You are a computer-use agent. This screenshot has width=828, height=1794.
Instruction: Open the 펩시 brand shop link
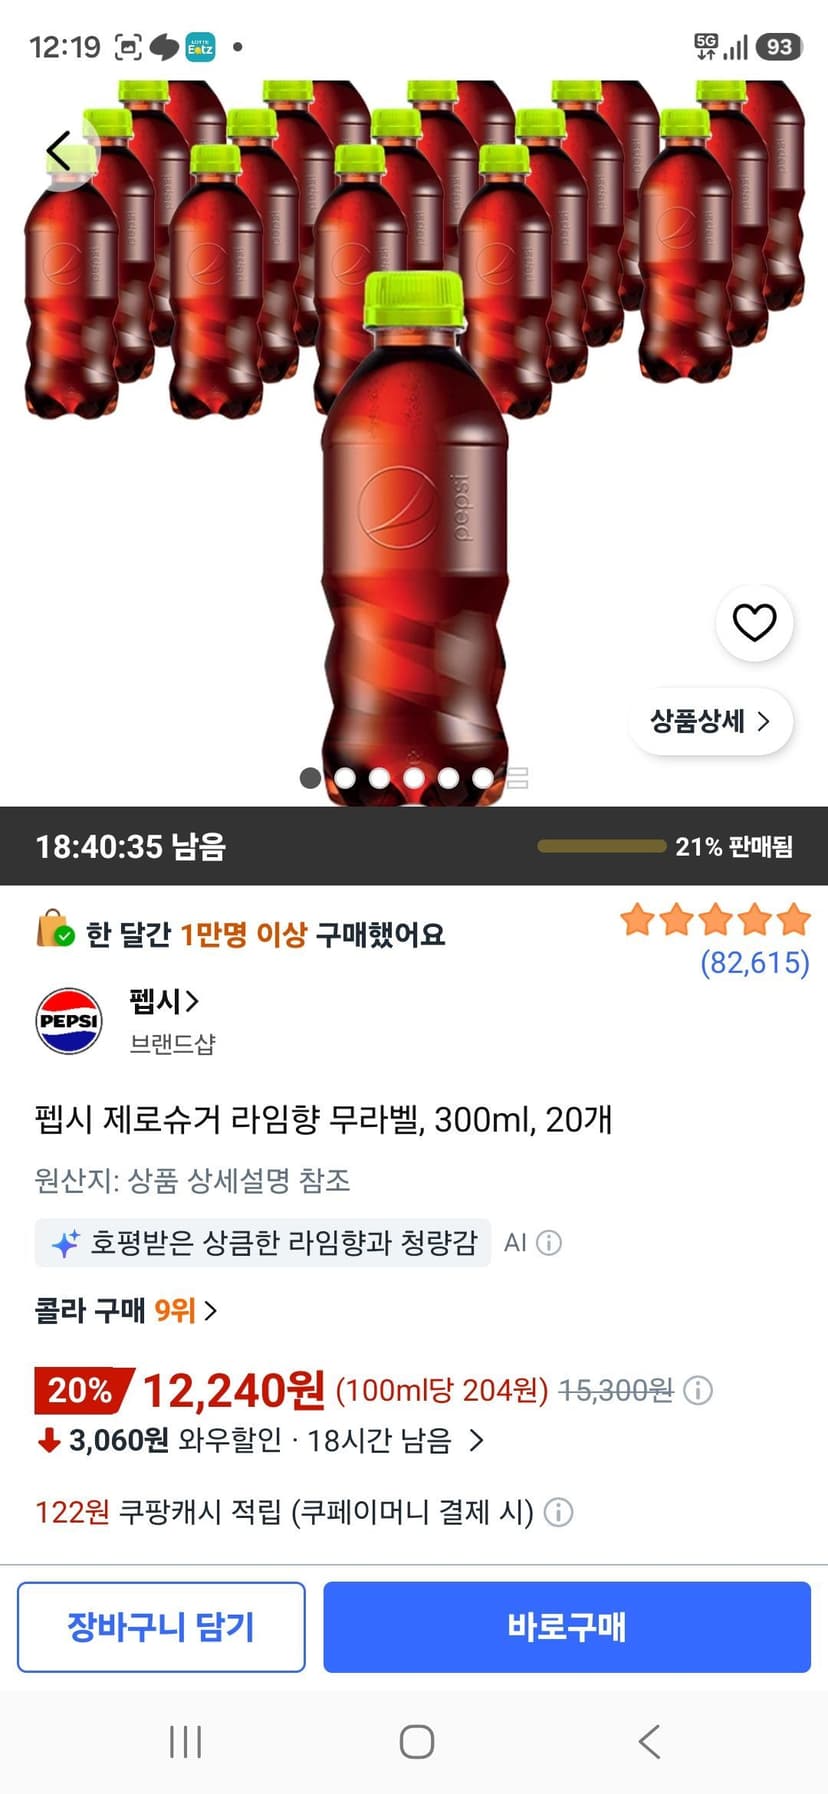164,1000
